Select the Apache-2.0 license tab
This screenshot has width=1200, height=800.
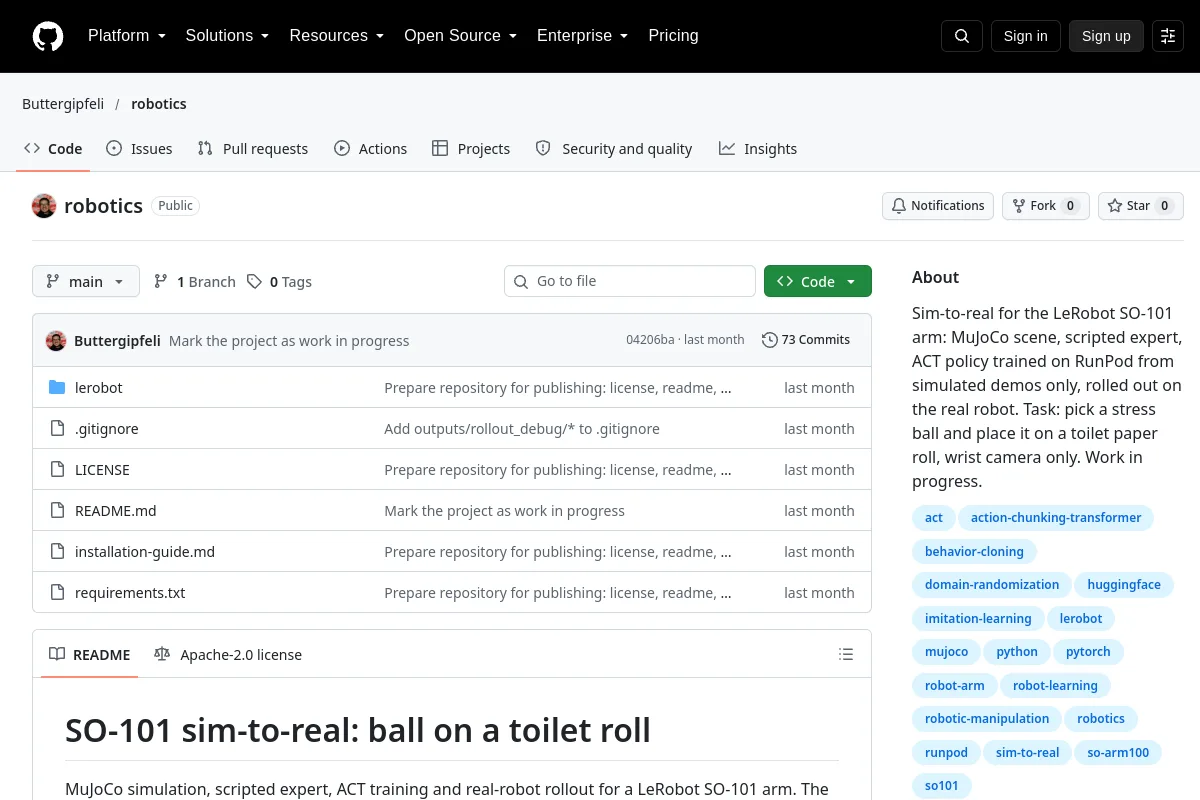(x=228, y=655)
